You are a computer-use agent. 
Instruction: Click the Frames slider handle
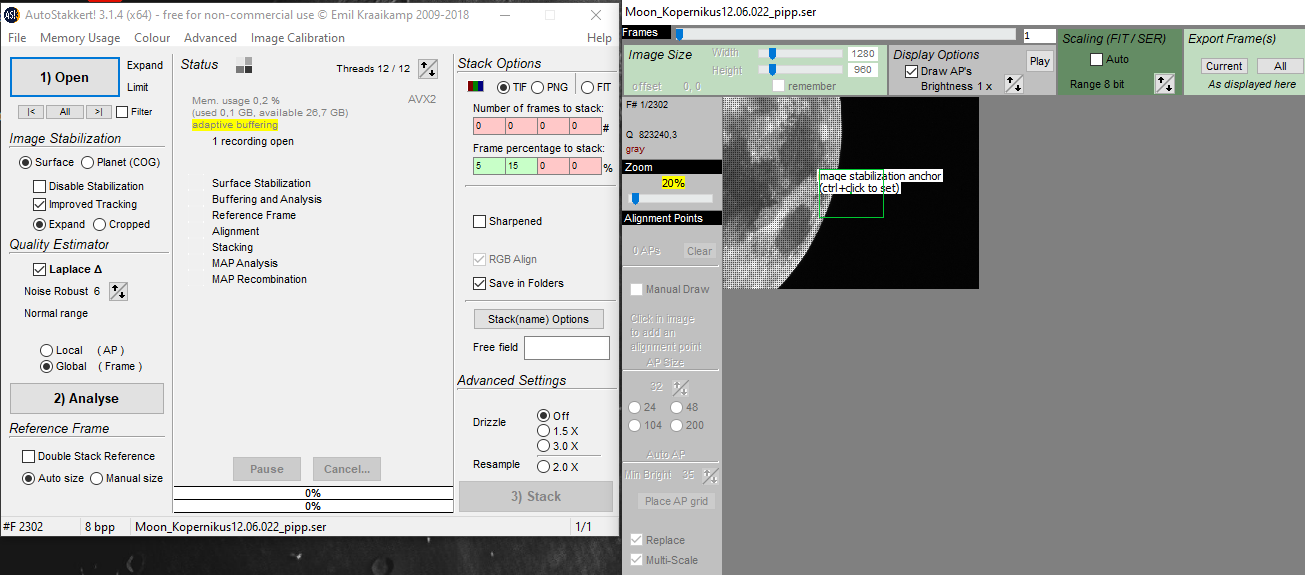(x=679, y=34)
